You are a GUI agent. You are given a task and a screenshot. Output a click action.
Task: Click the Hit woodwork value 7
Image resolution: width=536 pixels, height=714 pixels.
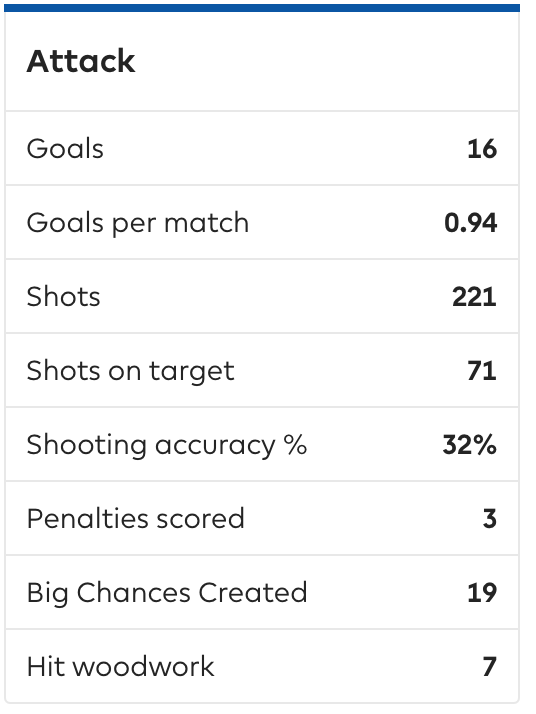(490, 667)
